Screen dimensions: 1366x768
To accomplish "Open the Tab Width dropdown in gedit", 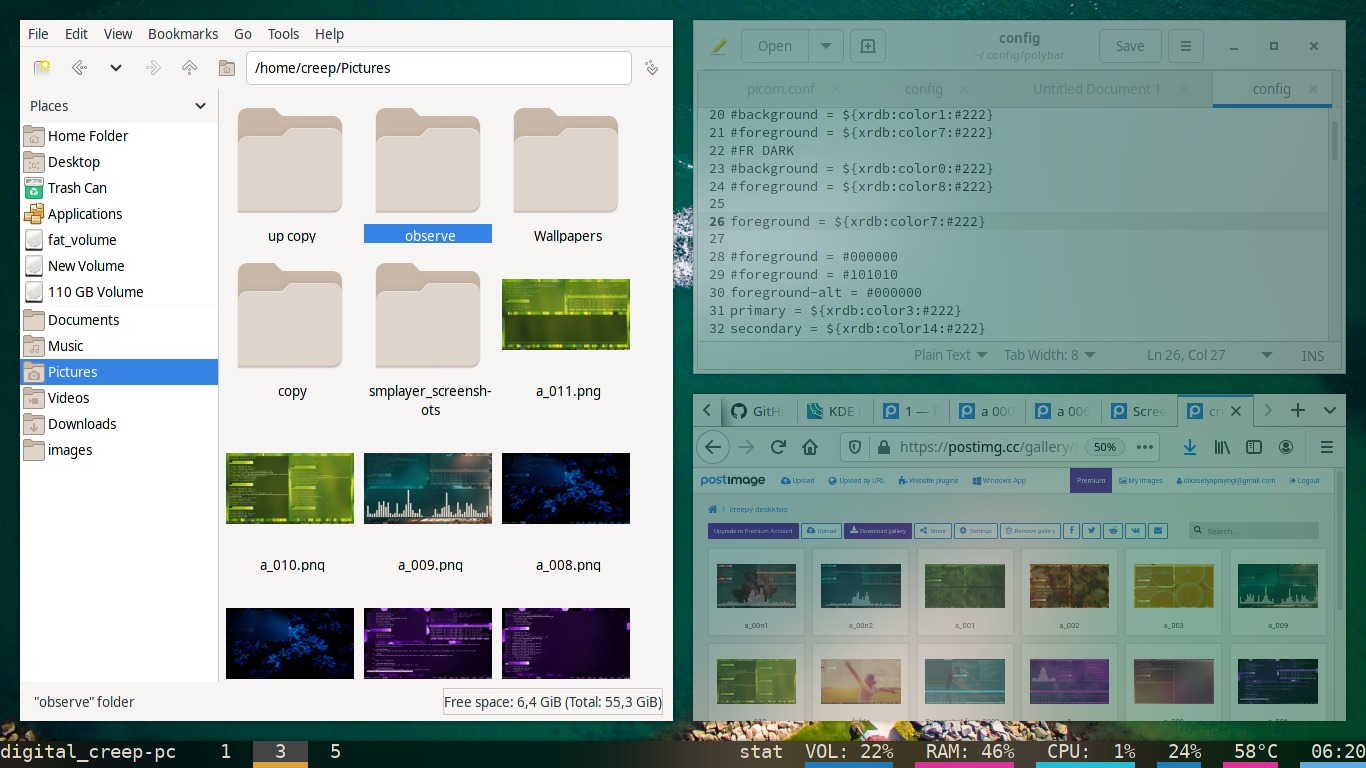I will 1050,355.
